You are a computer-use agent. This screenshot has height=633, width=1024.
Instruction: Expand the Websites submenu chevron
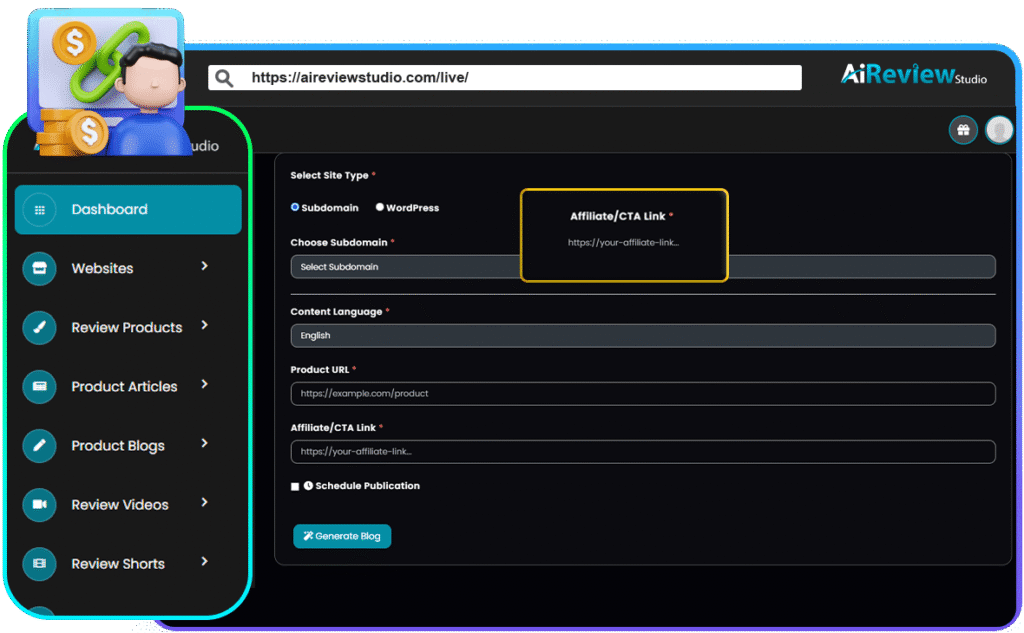[x=204, y=266]
